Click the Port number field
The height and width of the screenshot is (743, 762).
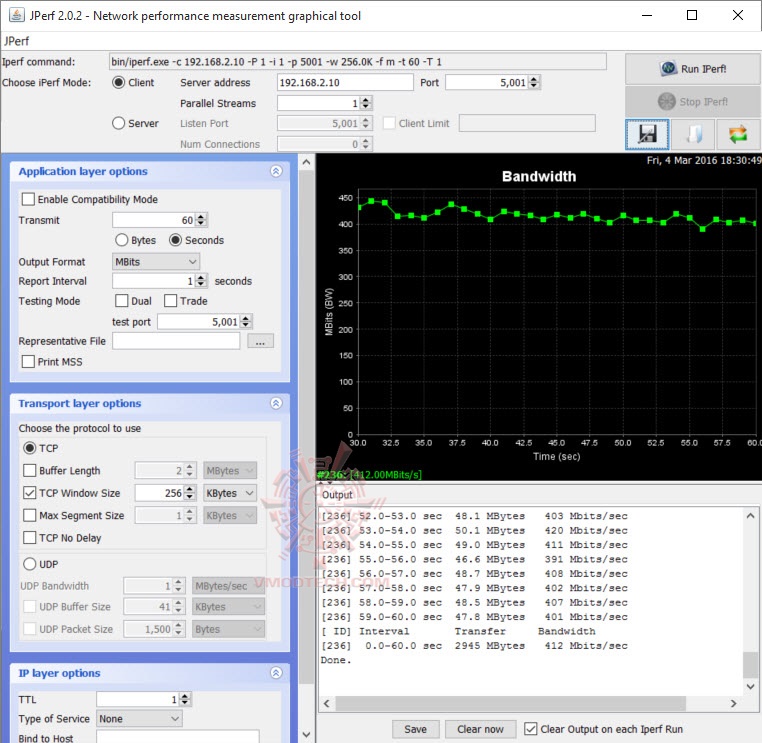pos(487,83)
